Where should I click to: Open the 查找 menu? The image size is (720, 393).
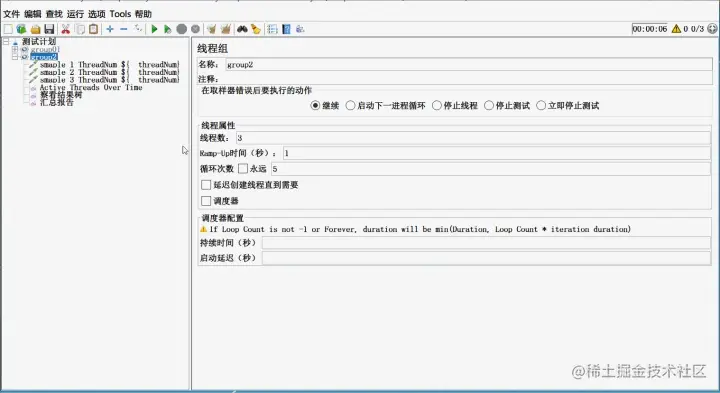(54, 14)
